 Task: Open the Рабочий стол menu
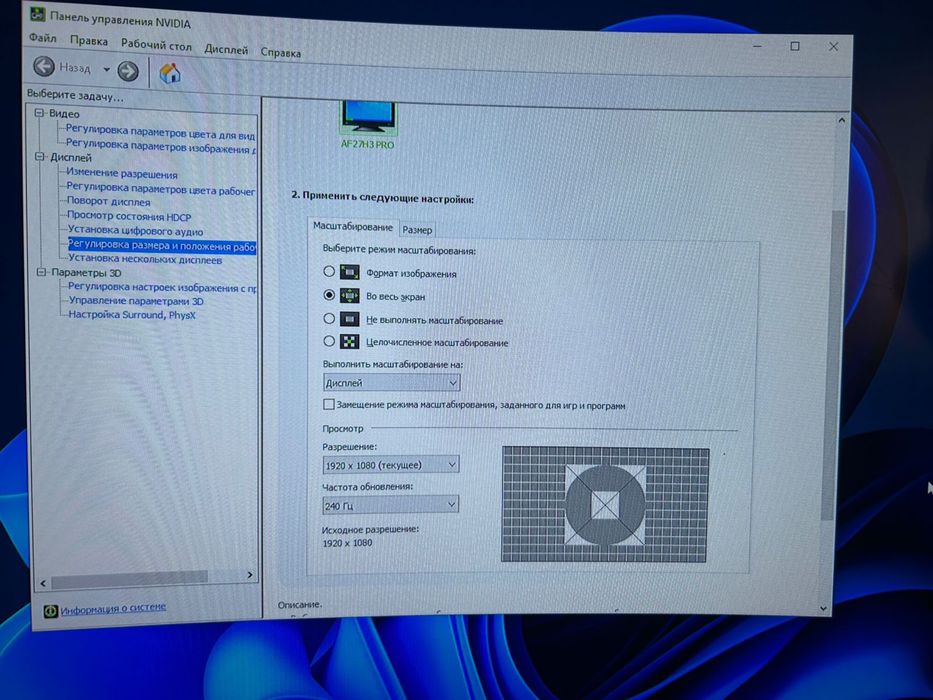(x=156, y=45)
